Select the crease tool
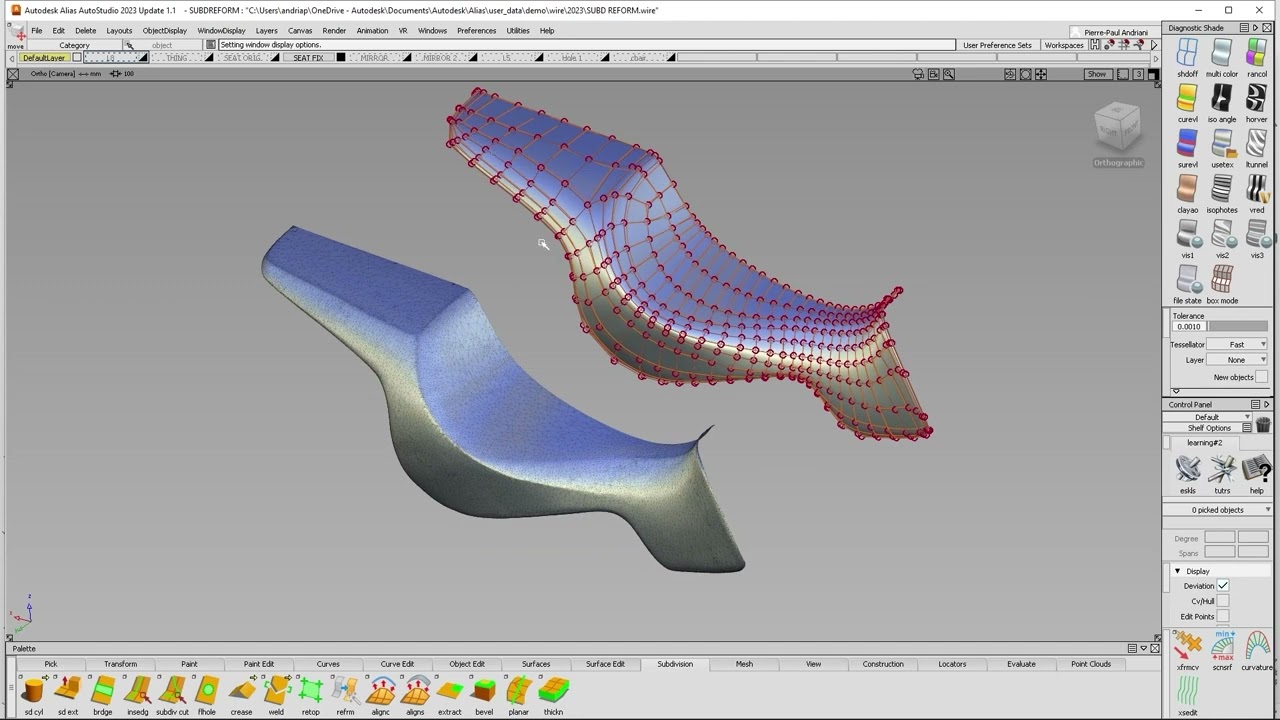 pos(241,690)
